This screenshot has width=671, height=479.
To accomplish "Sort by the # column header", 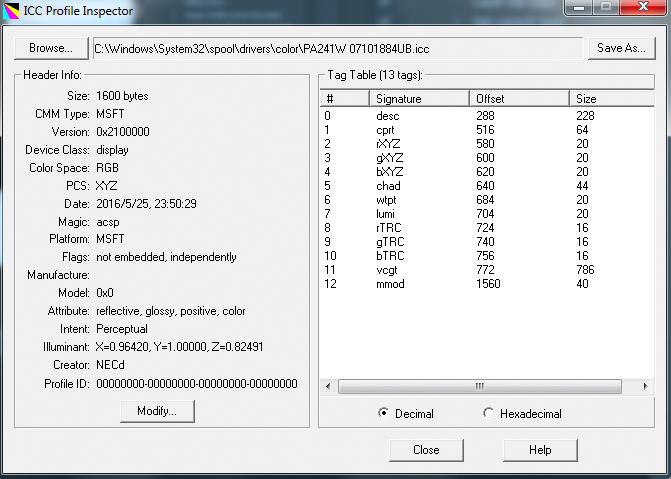I will [344, 98].
